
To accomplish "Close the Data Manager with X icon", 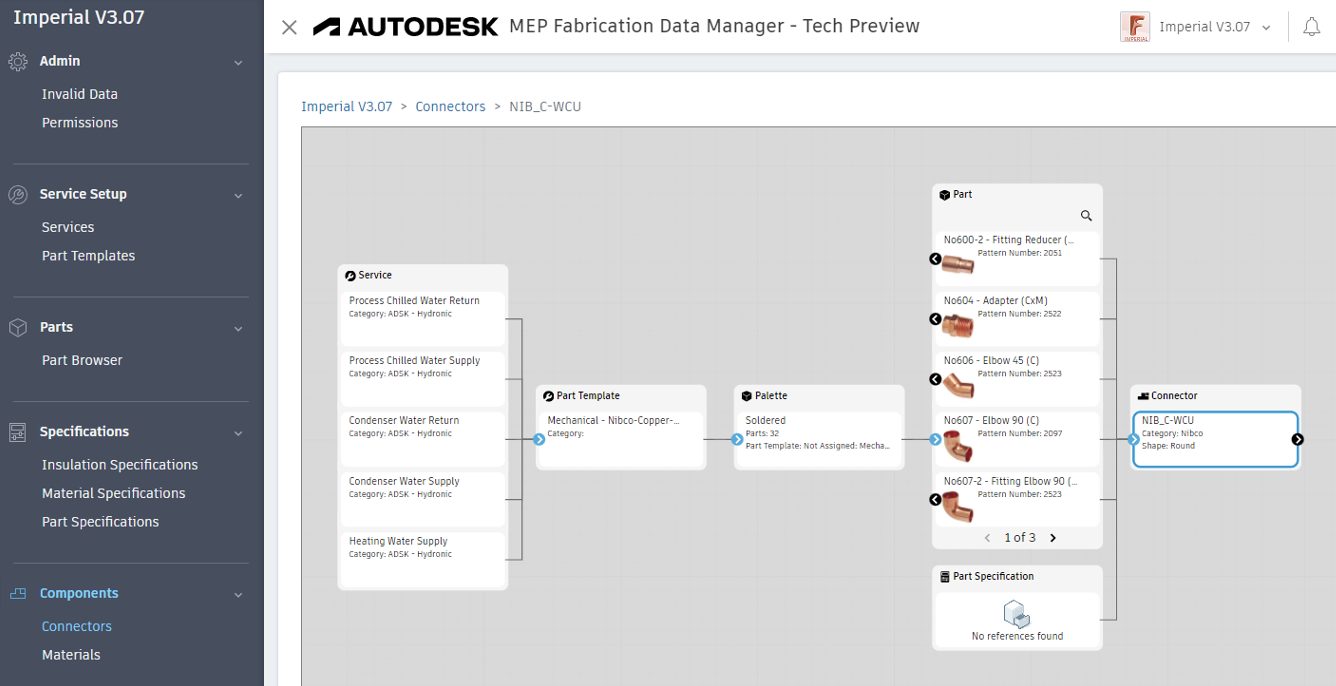I will [x=289, y=27].
